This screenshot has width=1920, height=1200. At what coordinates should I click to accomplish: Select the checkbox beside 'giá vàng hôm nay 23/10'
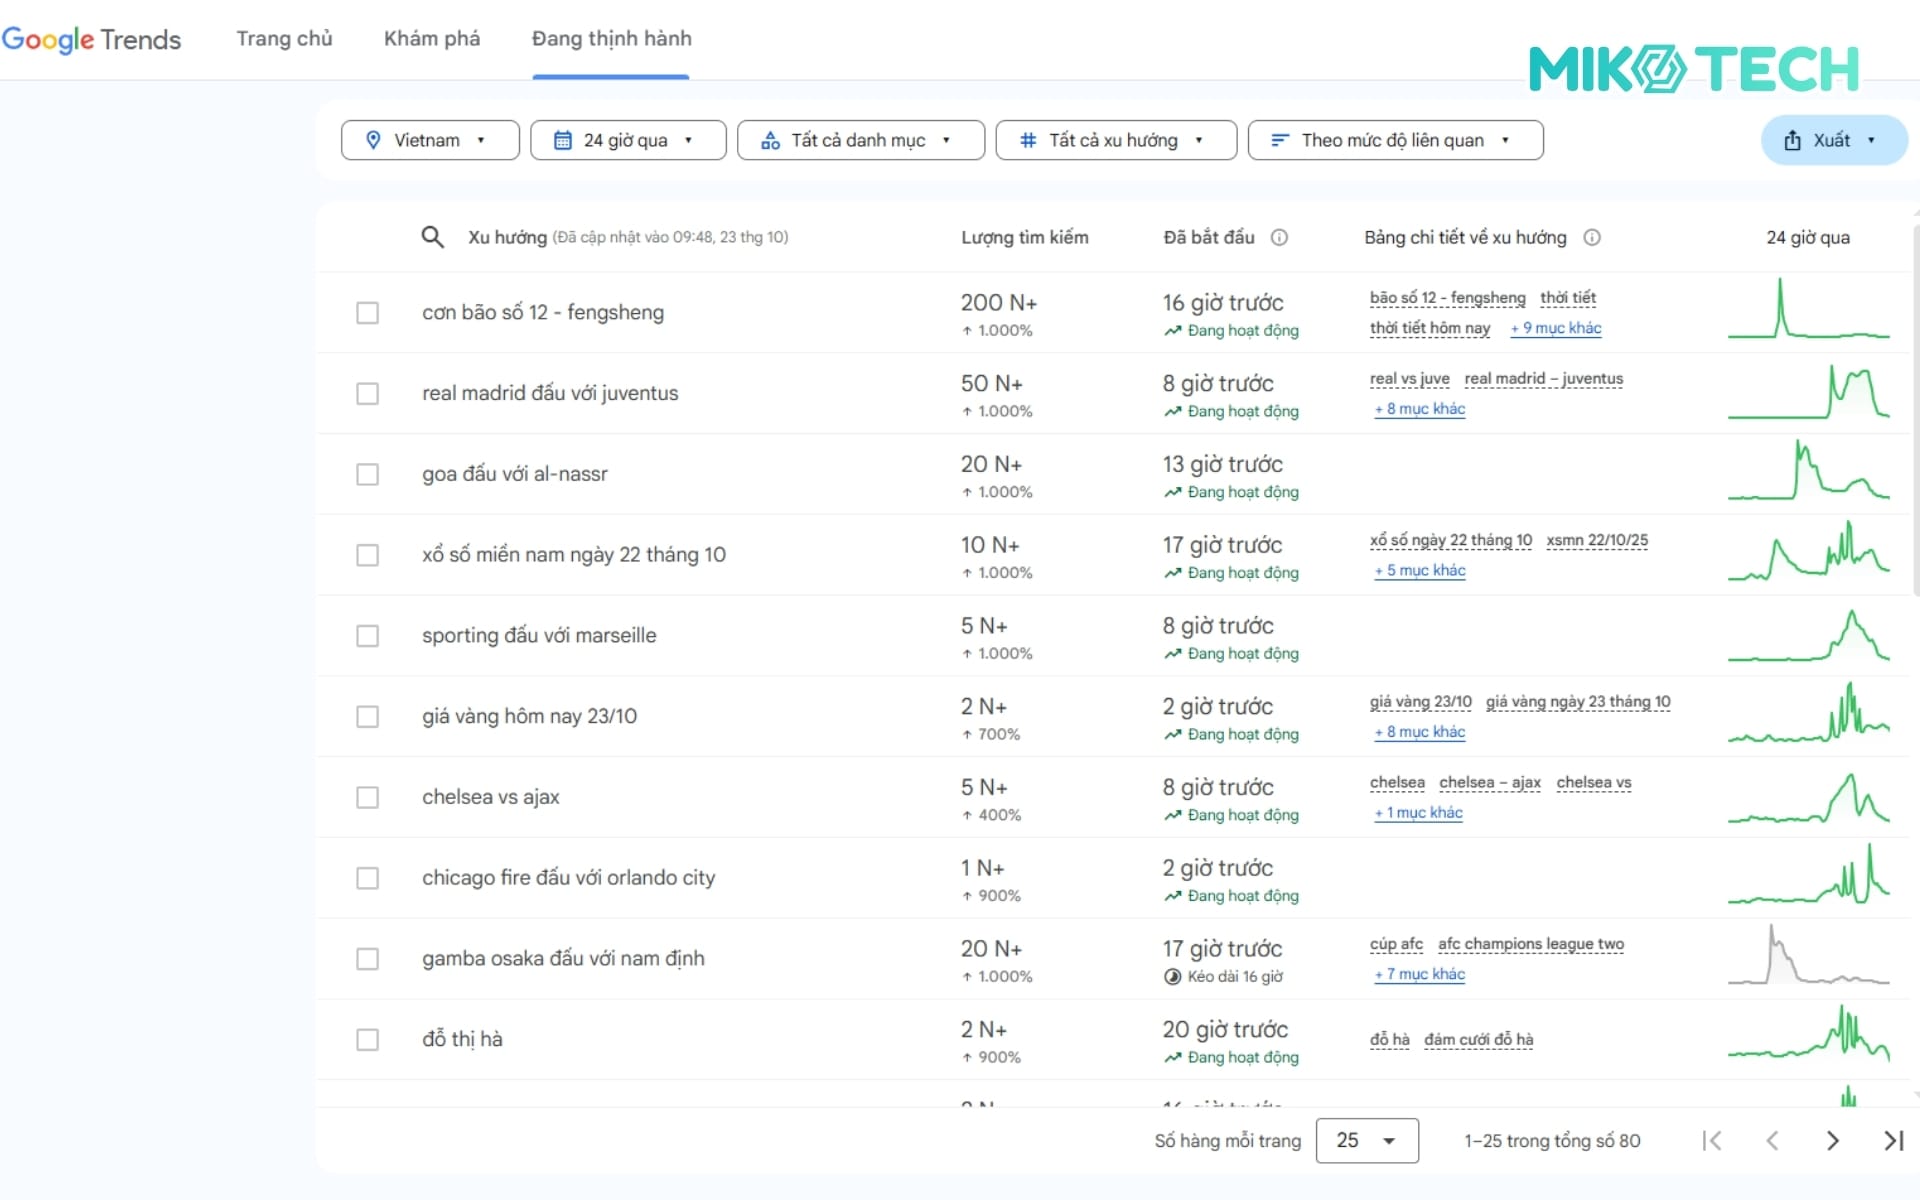point(368,717)
